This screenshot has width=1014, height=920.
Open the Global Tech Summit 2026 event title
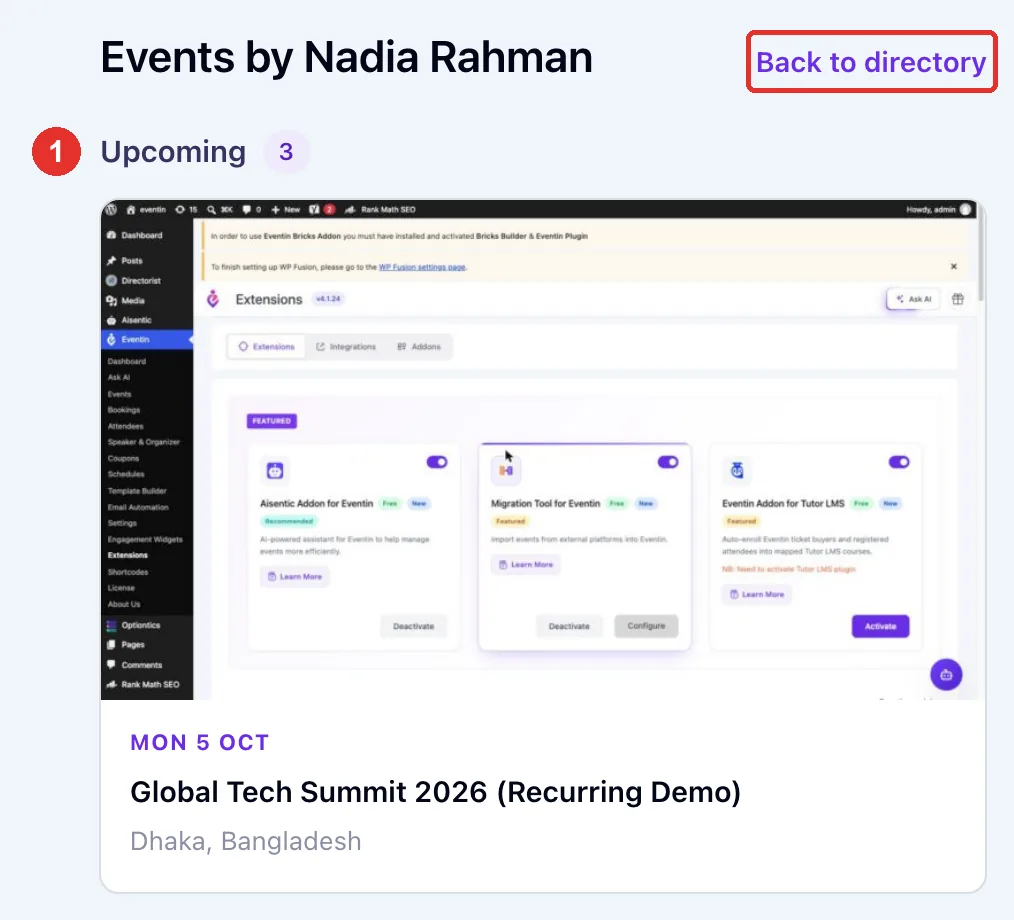[x=435, y=791]
